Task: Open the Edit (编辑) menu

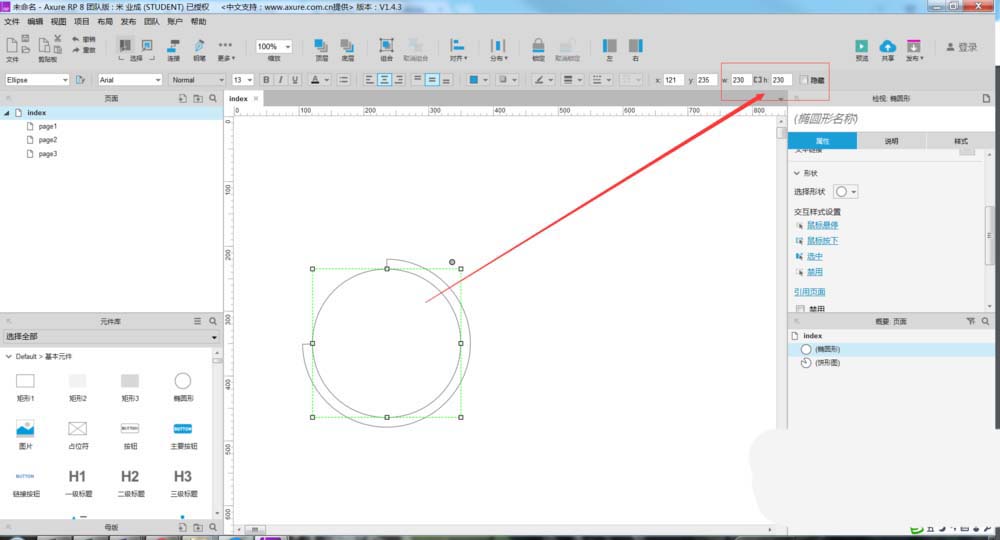Action: coord(34,22)
